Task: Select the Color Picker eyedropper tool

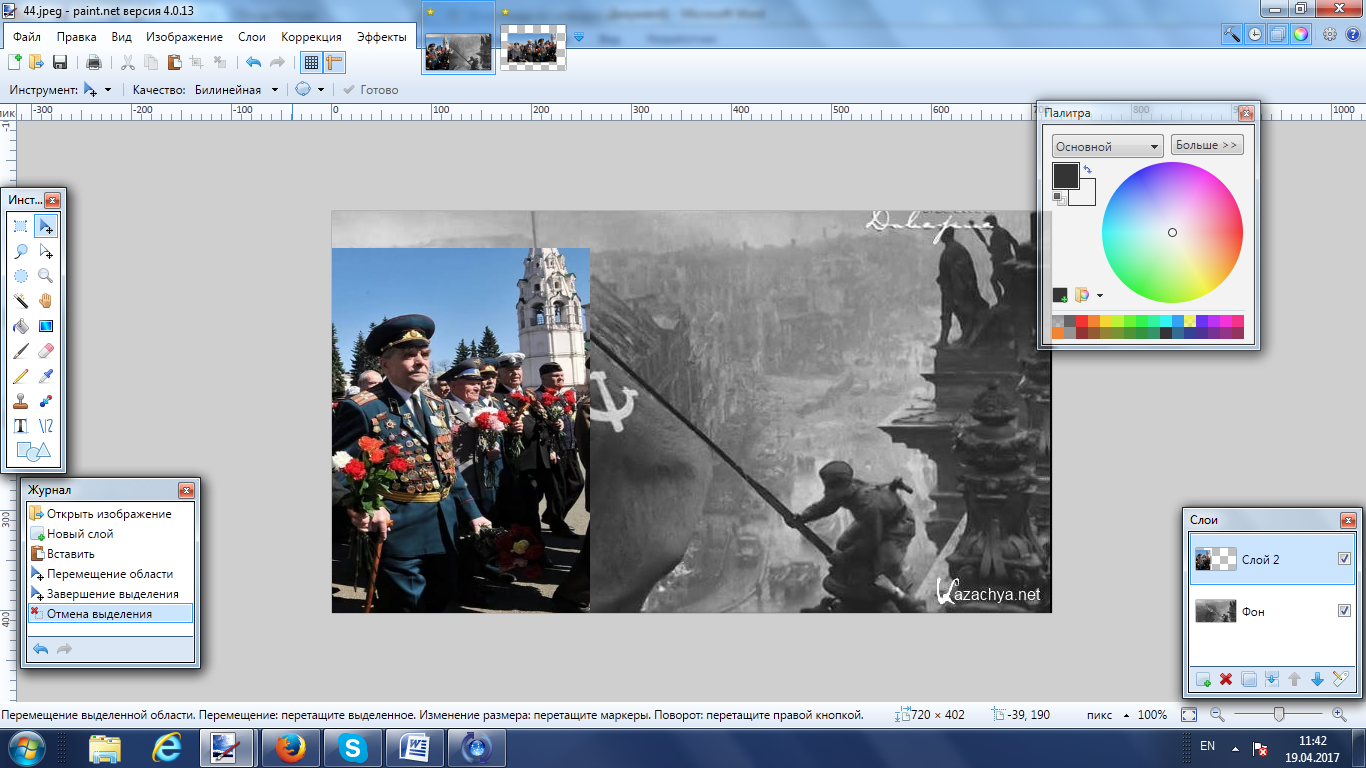Action: click(46, 376)
